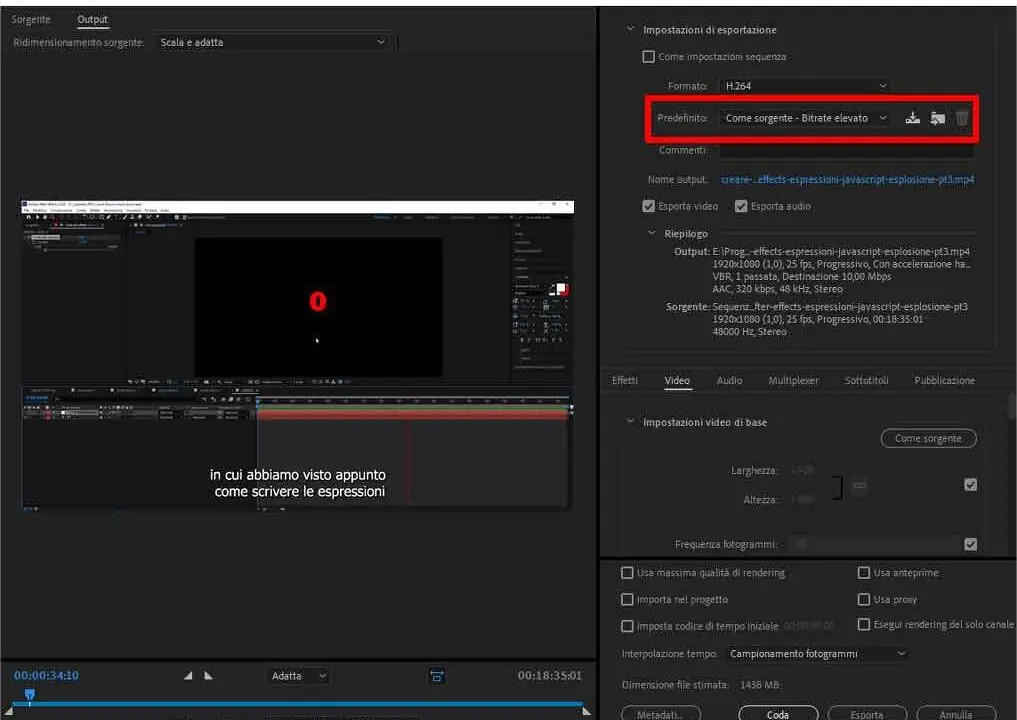Open the Multiplexer tab
Viewport: 1017px width, 720px height.
click(x=793, y=381)
